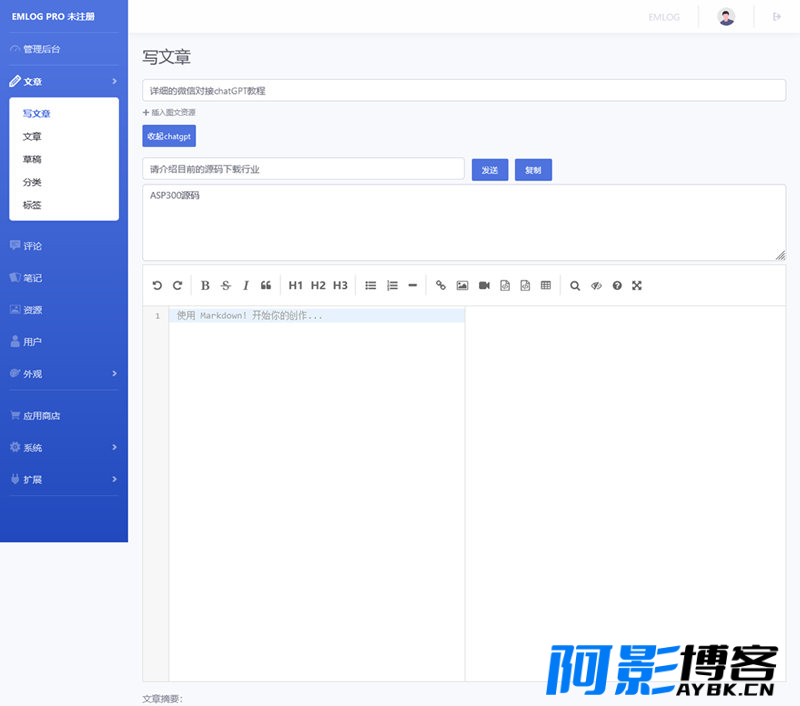
Task: Open the 标签 tags submenu item
Action: pos(32,205)
